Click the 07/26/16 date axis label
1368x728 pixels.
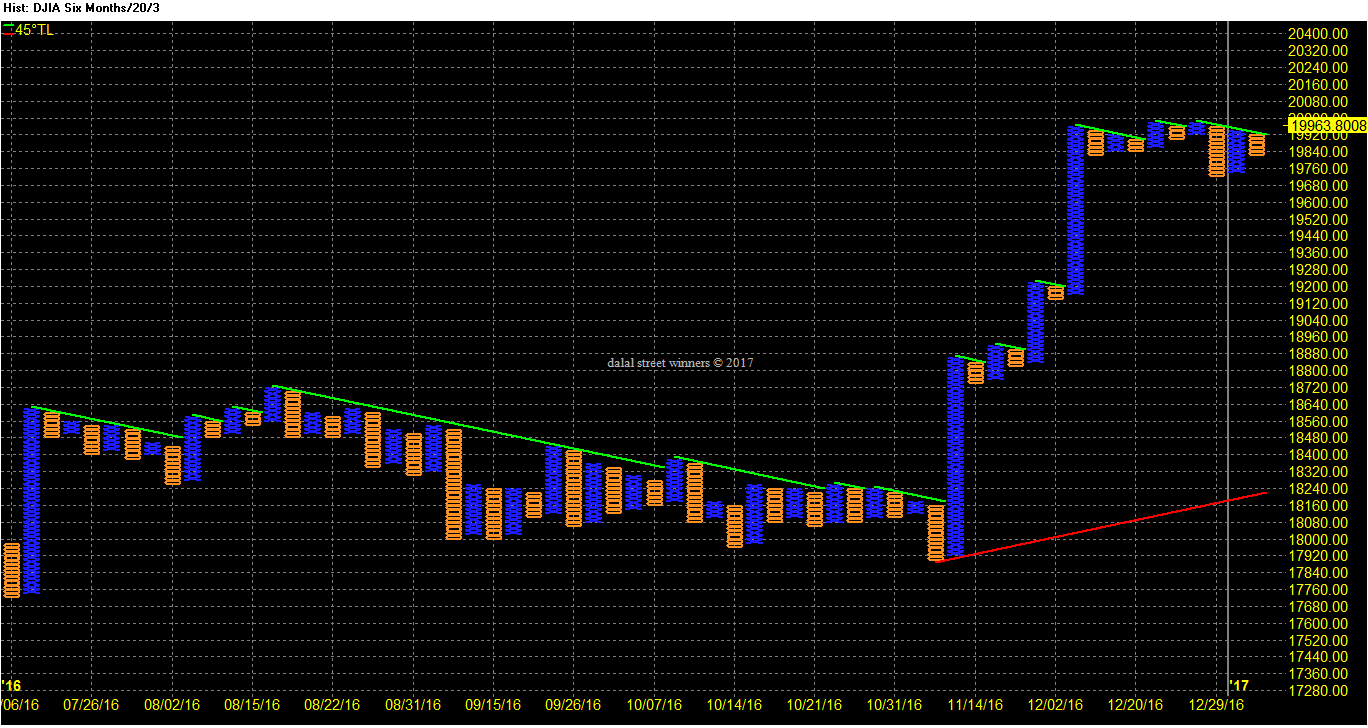click(x=93, y=704)
